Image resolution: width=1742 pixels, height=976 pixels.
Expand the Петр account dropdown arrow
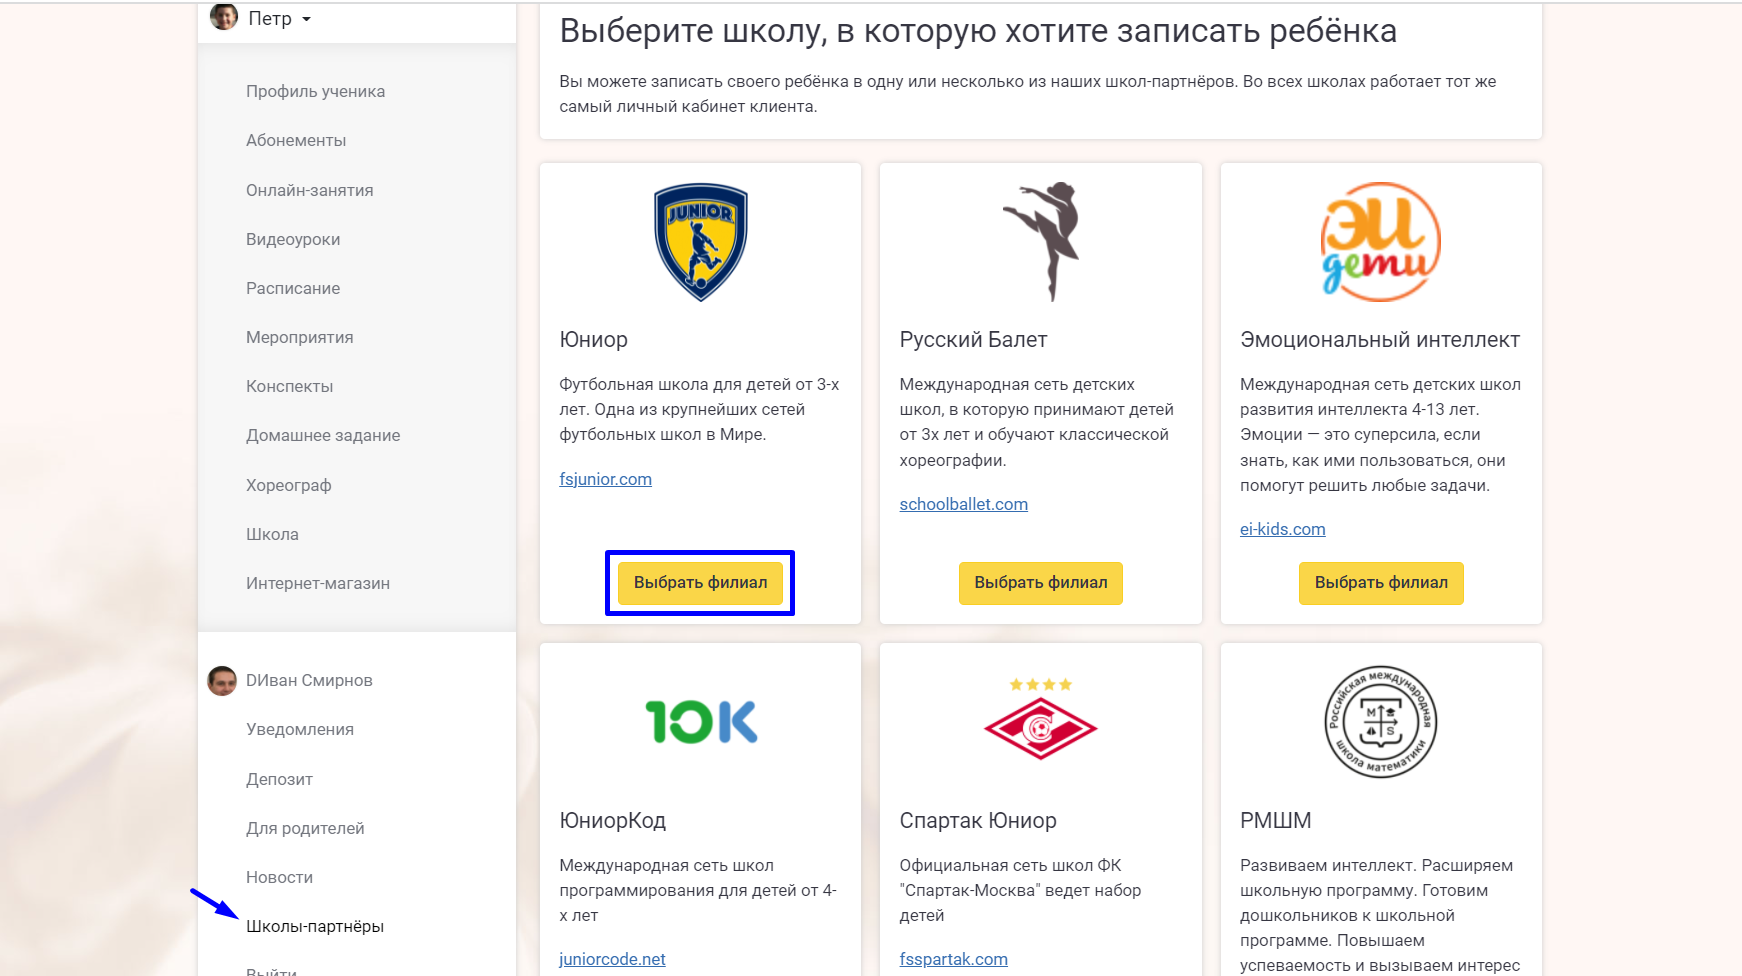pos(306,19)
